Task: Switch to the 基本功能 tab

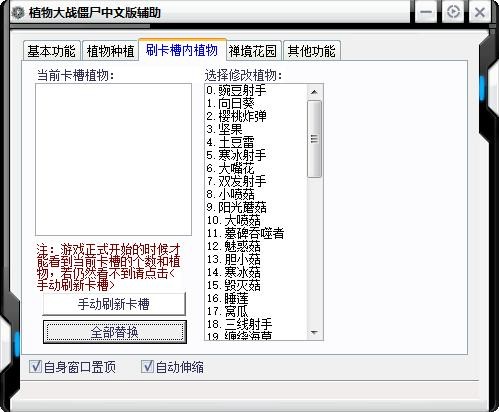Action: coord(52,51)
